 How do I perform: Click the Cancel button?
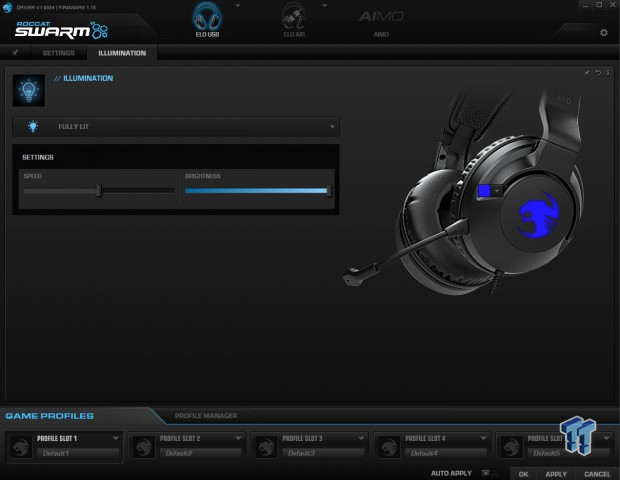pos(597,474)
